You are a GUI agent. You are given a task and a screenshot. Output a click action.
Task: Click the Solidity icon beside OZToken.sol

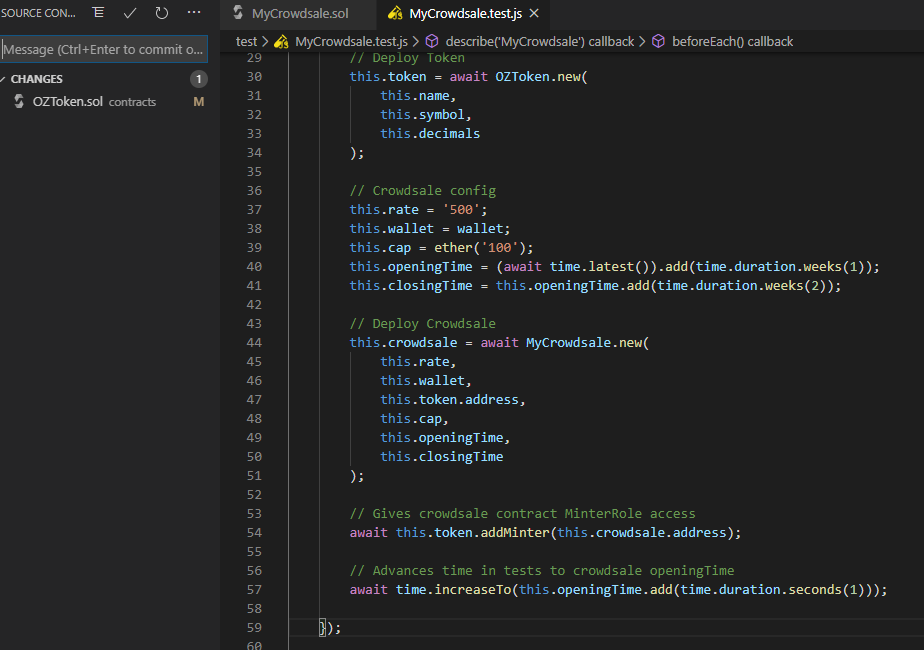point(19,101)
